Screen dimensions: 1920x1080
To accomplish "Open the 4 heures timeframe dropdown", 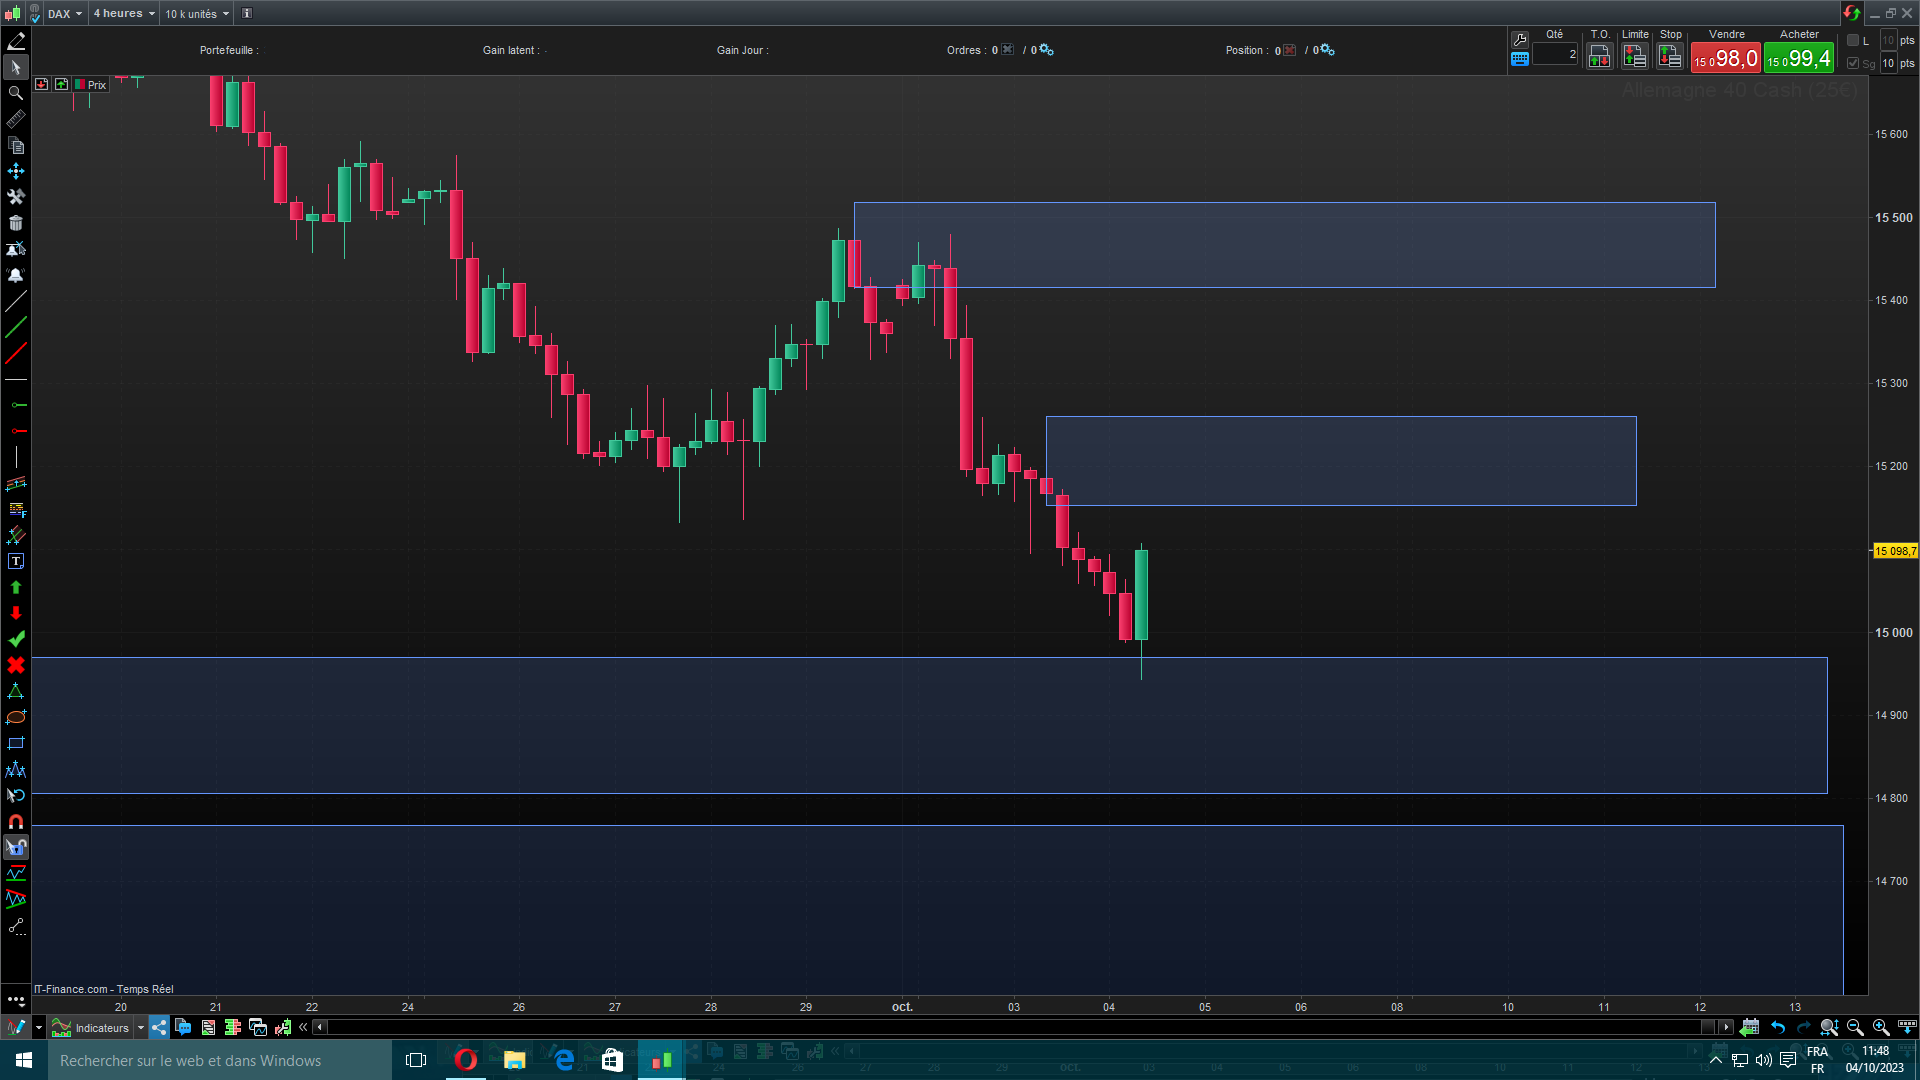I will [x=124, y=14].
